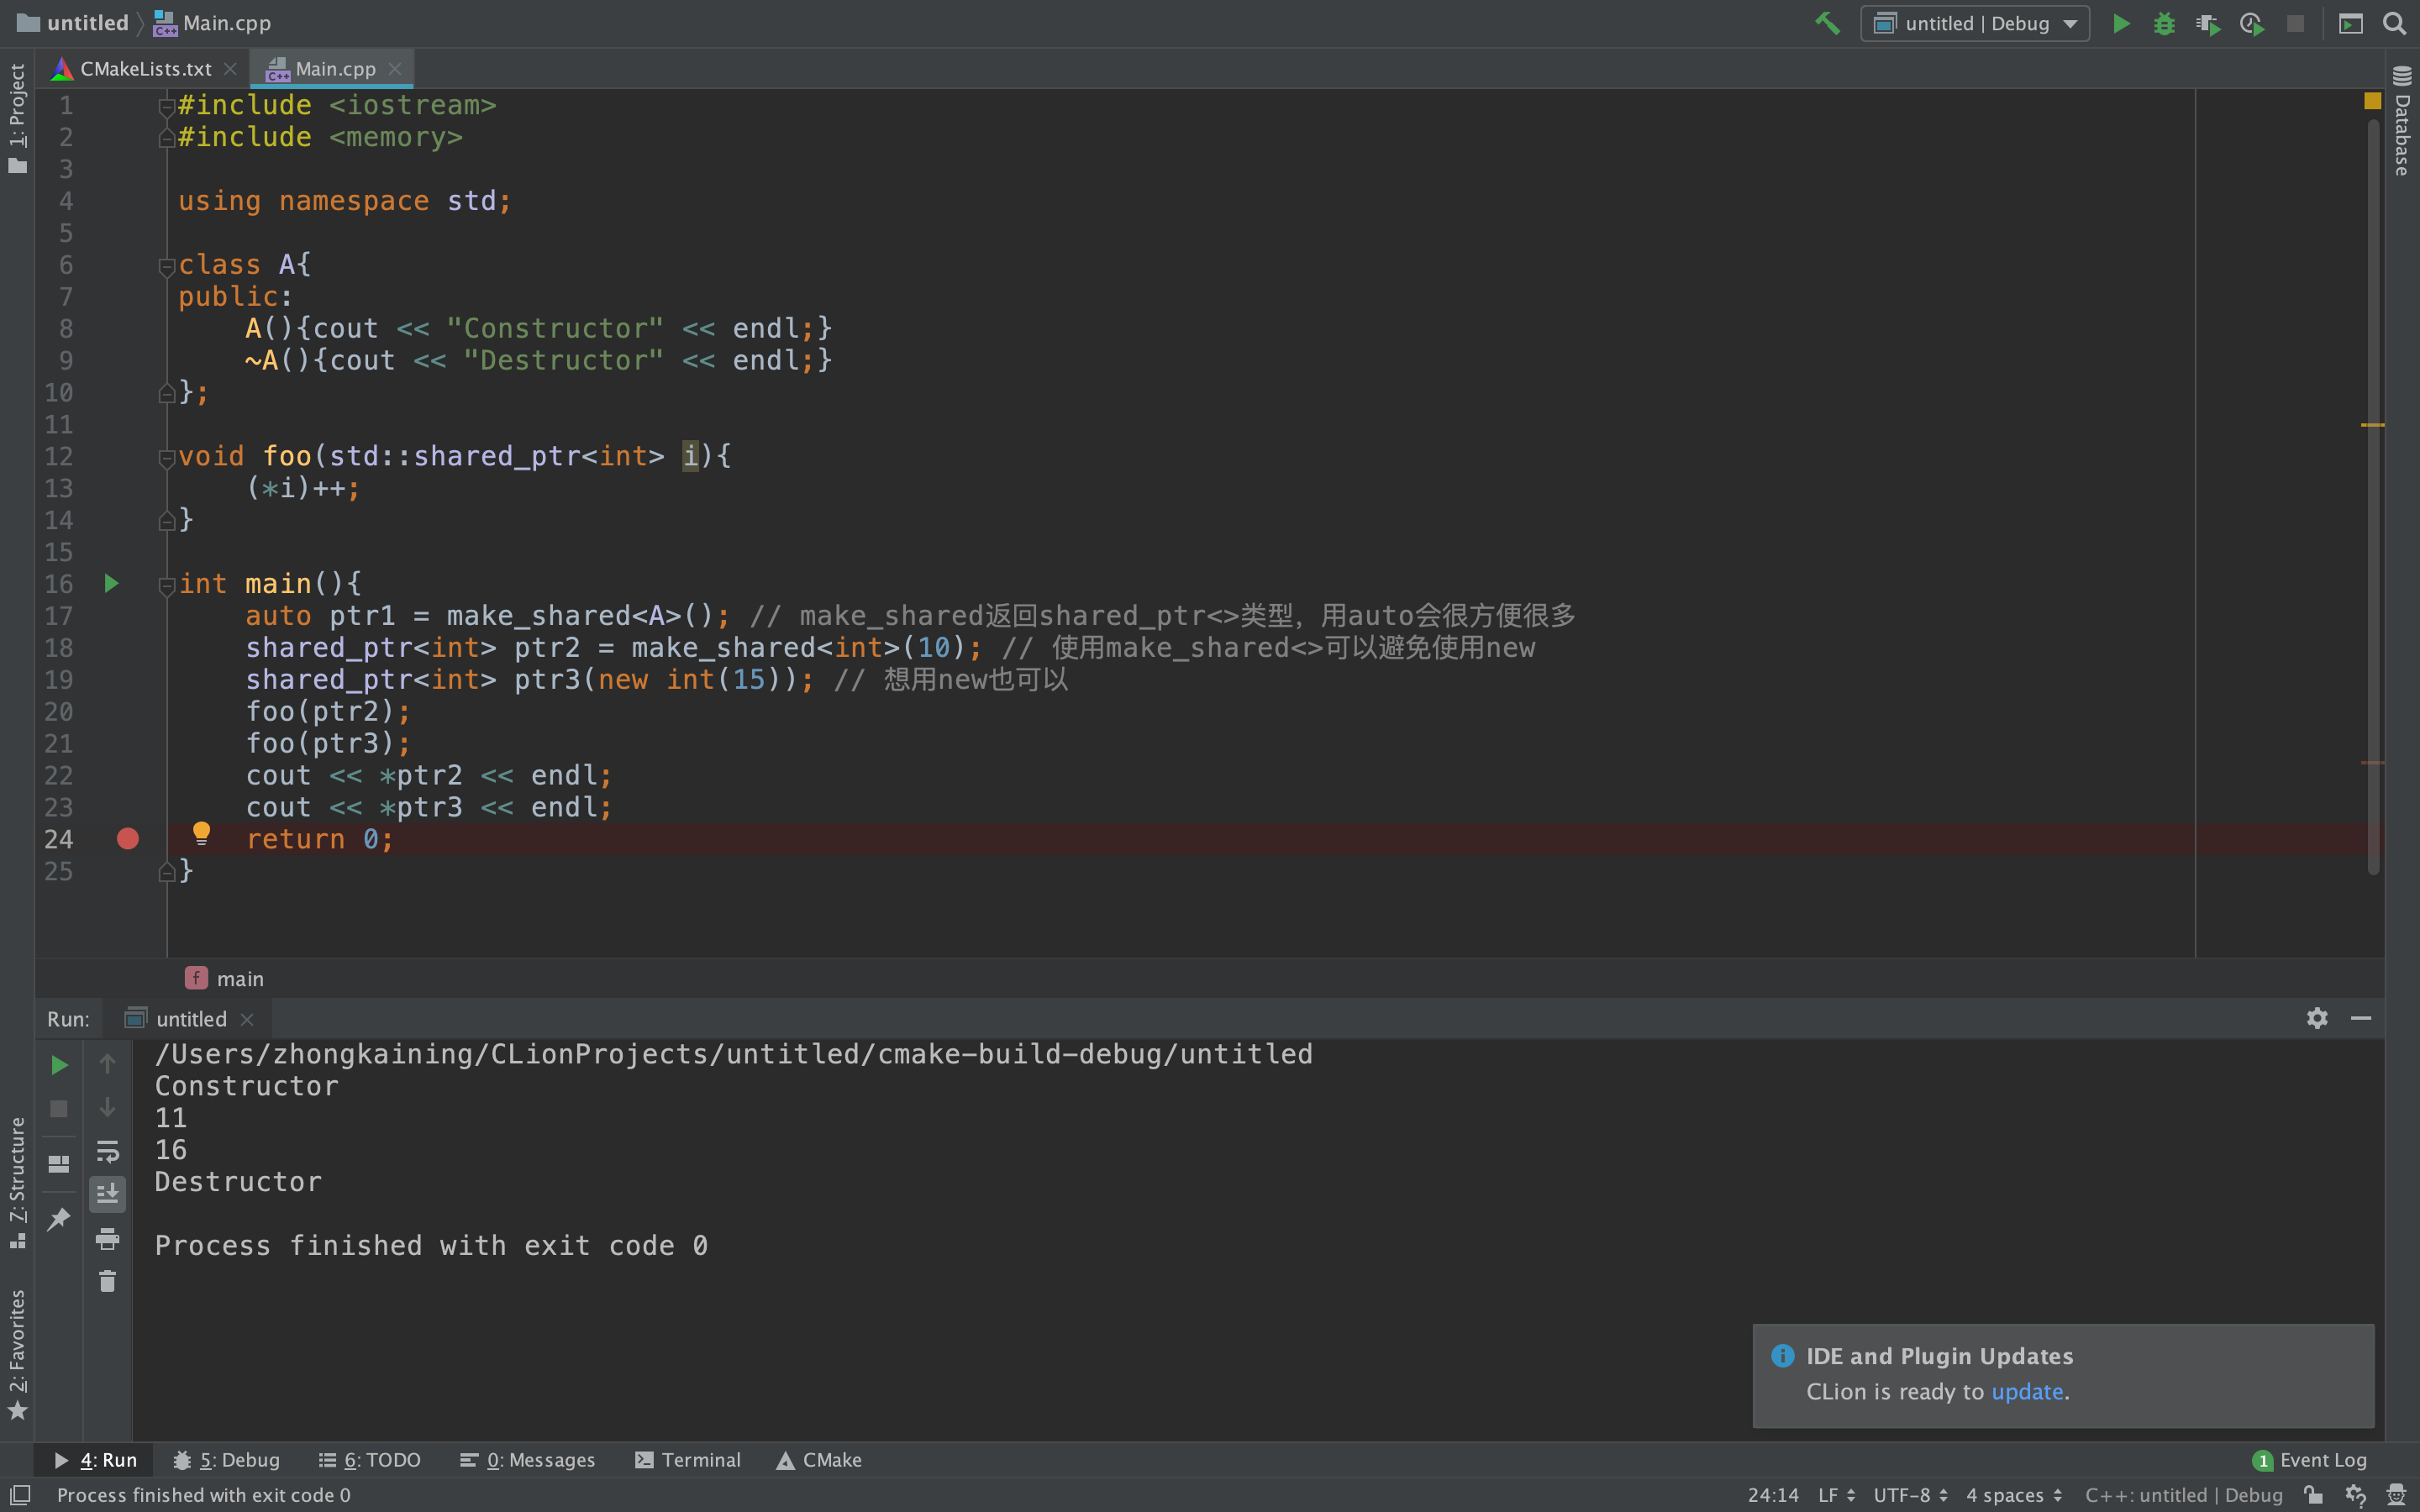Toggle the breakpoint on line 24
The width and height of the screenshot is (2420, 1512).
coord(128,839)
